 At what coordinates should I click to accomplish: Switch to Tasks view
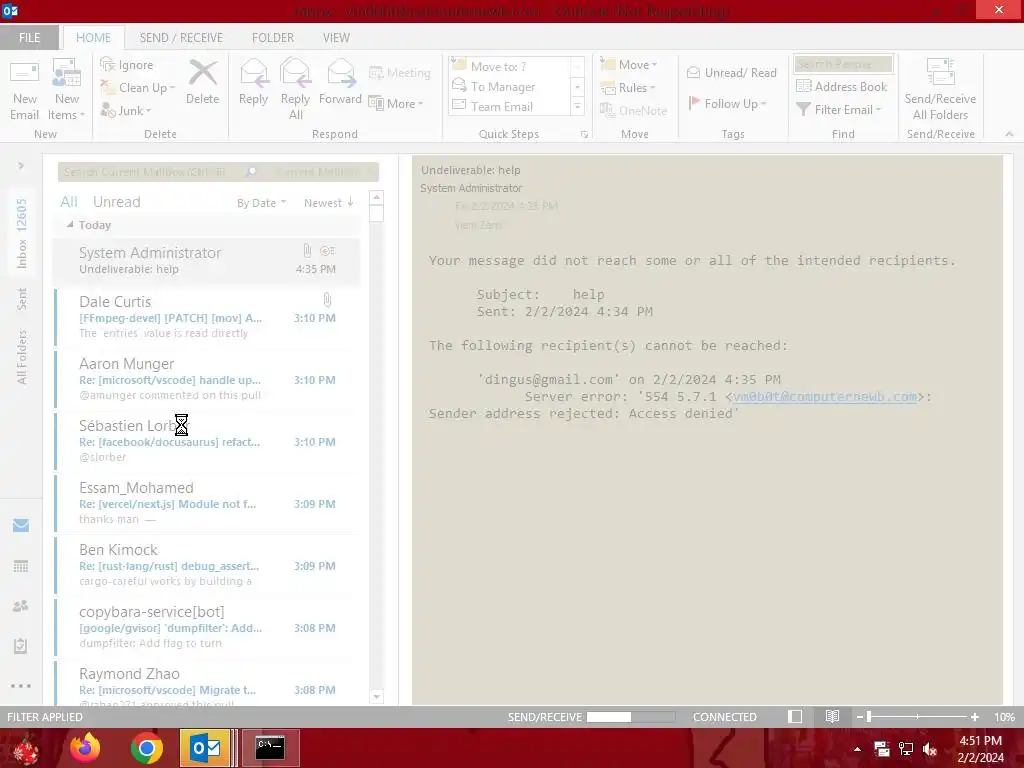tap(21, 646)
